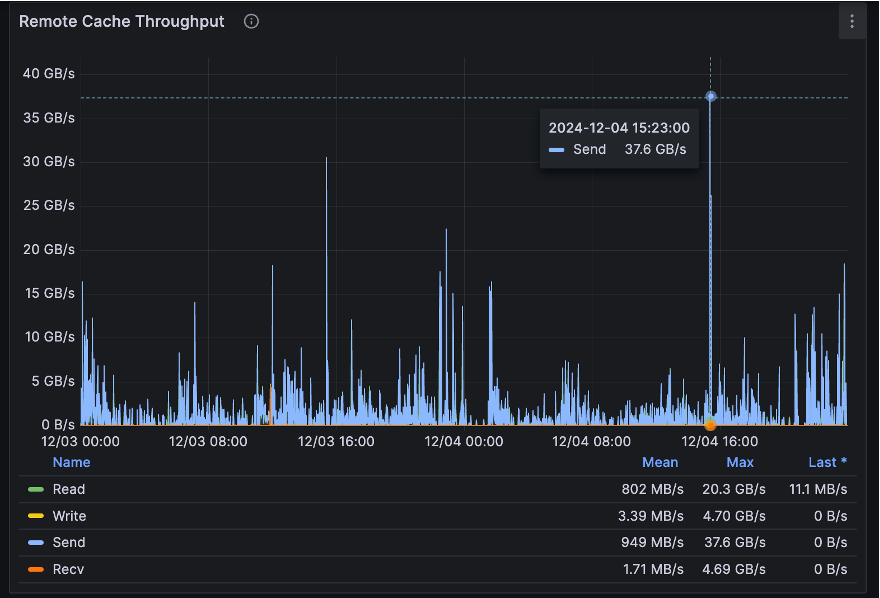Sort legend by the Mean column

[x=660, y=462]
